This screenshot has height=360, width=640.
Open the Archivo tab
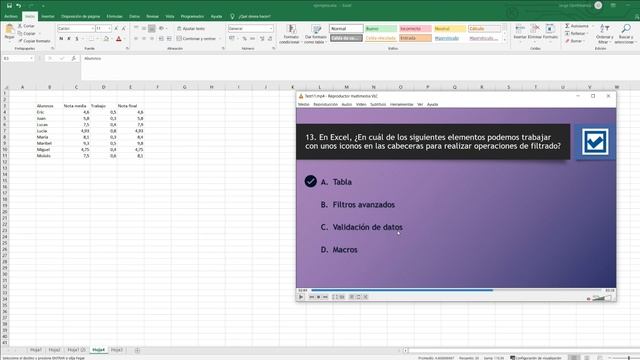point(11,16)
